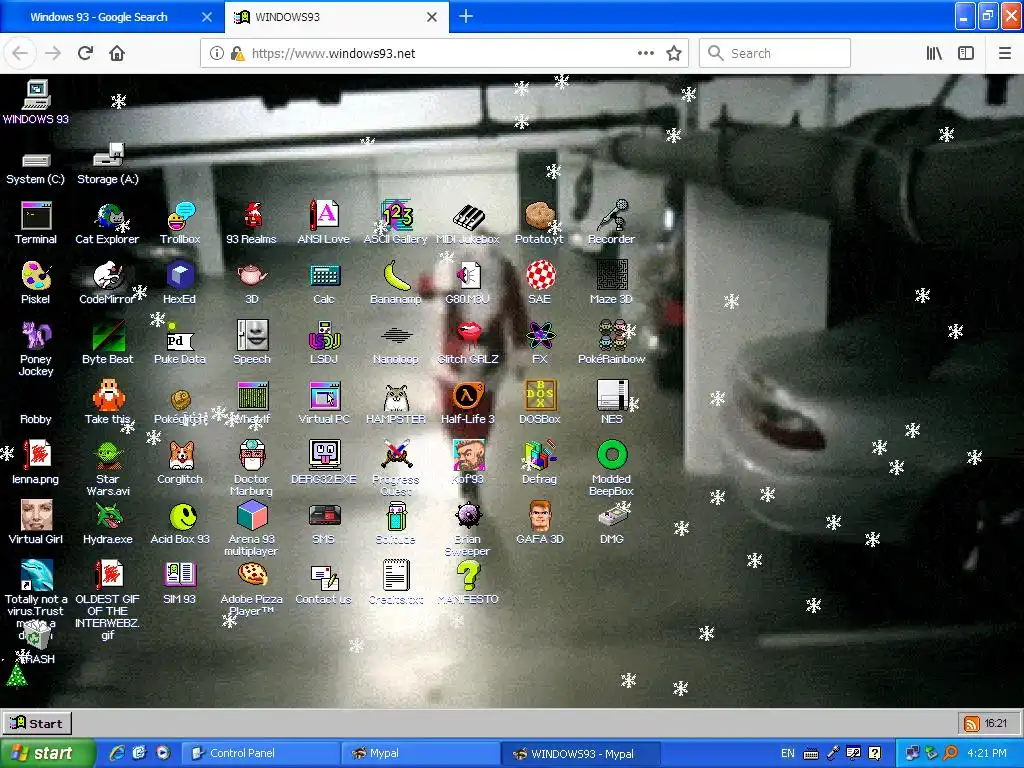Click the RSS feed tray icon
The image size is (1024, 768).
pyautogui.click(x=972, y=724)
